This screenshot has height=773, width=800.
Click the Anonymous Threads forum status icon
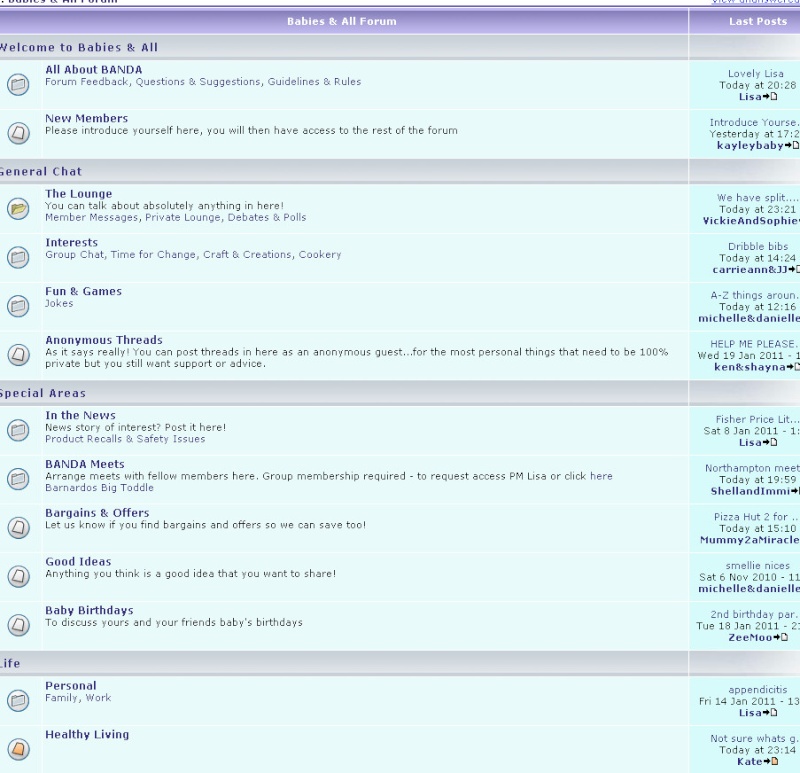point(18,355)
